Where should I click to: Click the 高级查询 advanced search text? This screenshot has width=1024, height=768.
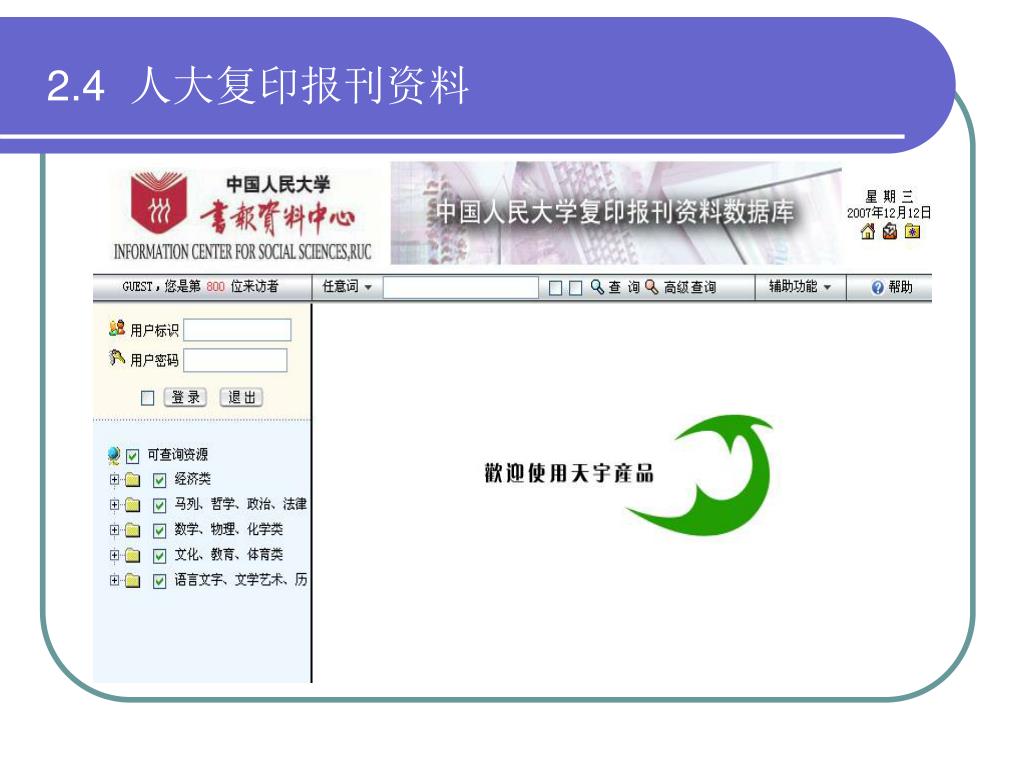[x=690, y=287]
